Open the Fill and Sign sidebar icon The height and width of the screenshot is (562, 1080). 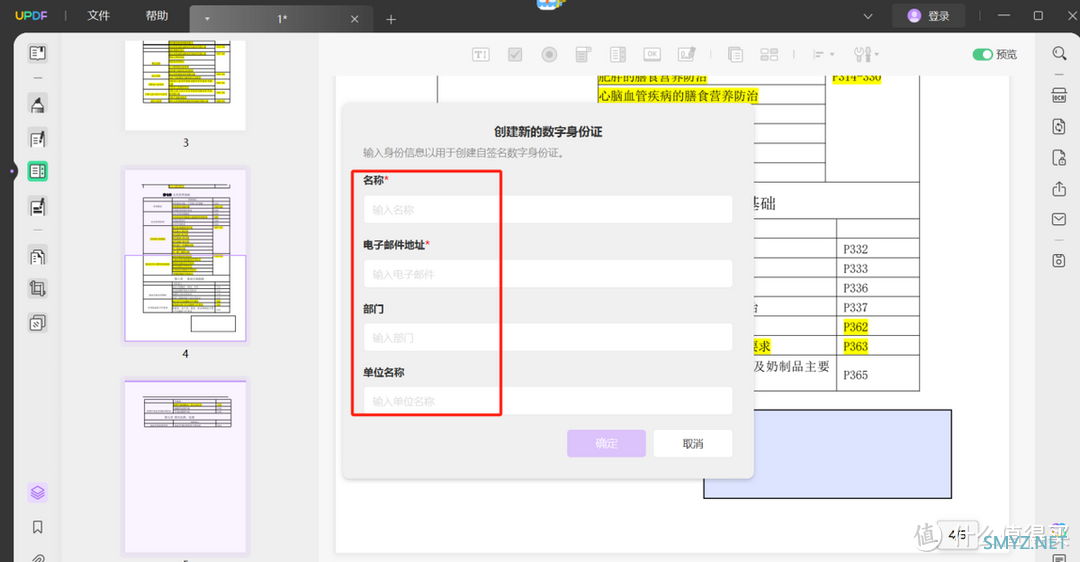37,206
